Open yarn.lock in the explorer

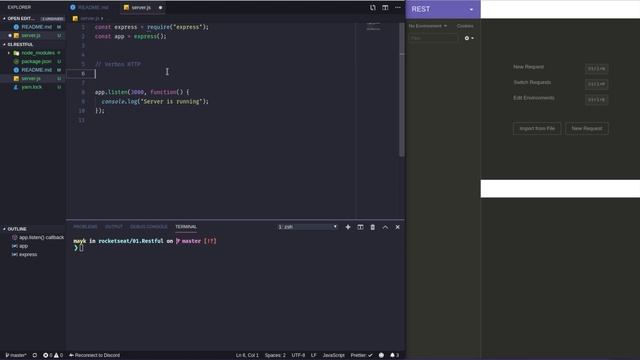[x=32, y=87]
